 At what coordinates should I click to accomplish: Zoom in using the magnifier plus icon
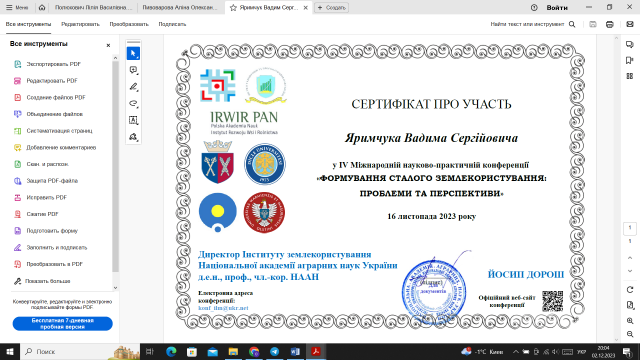(630, 321)
